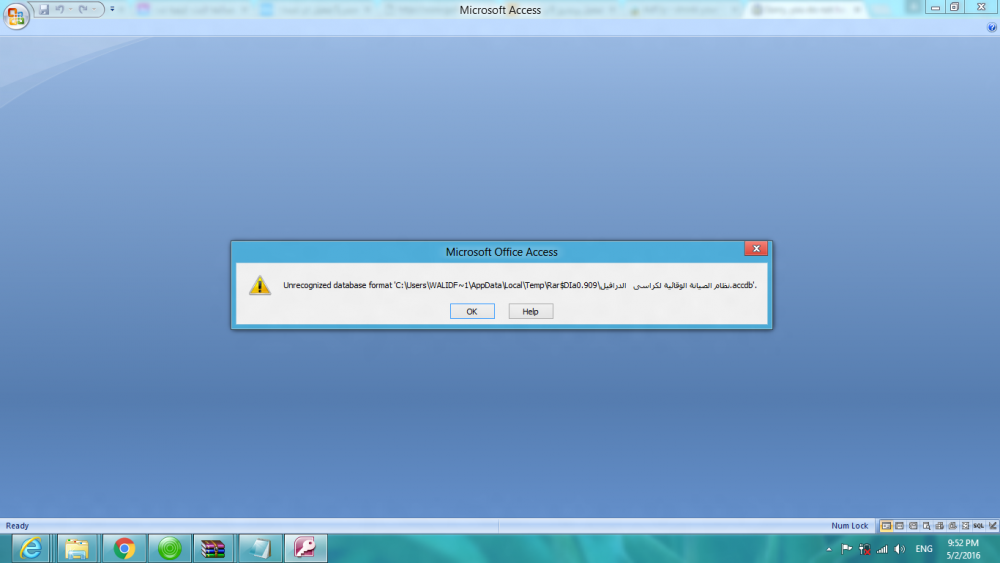Switch to Datasheet View in status bar

pos(899,526)
